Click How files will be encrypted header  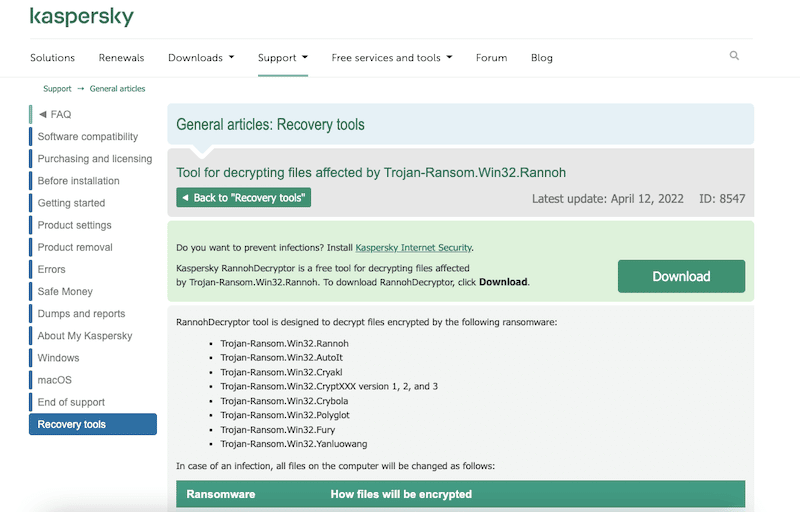click(401, 494)
